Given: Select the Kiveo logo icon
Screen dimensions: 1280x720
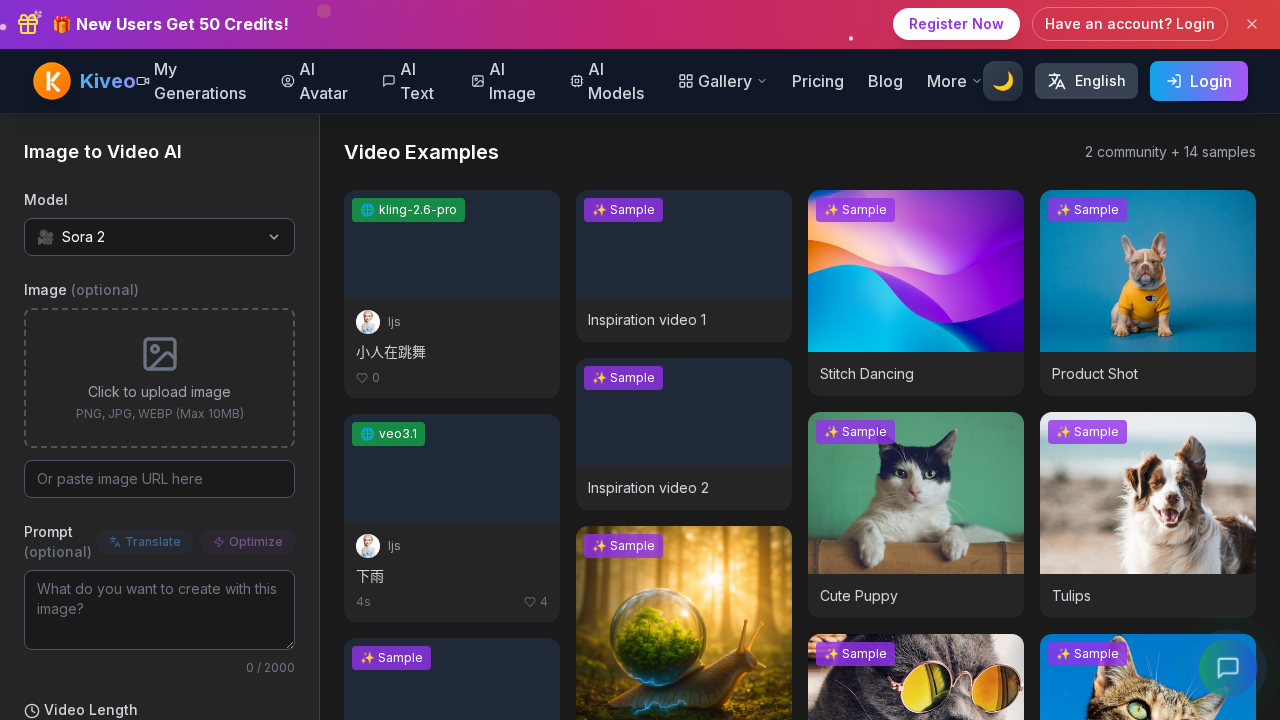Looking at the screenshot, I should click(52, 81).
